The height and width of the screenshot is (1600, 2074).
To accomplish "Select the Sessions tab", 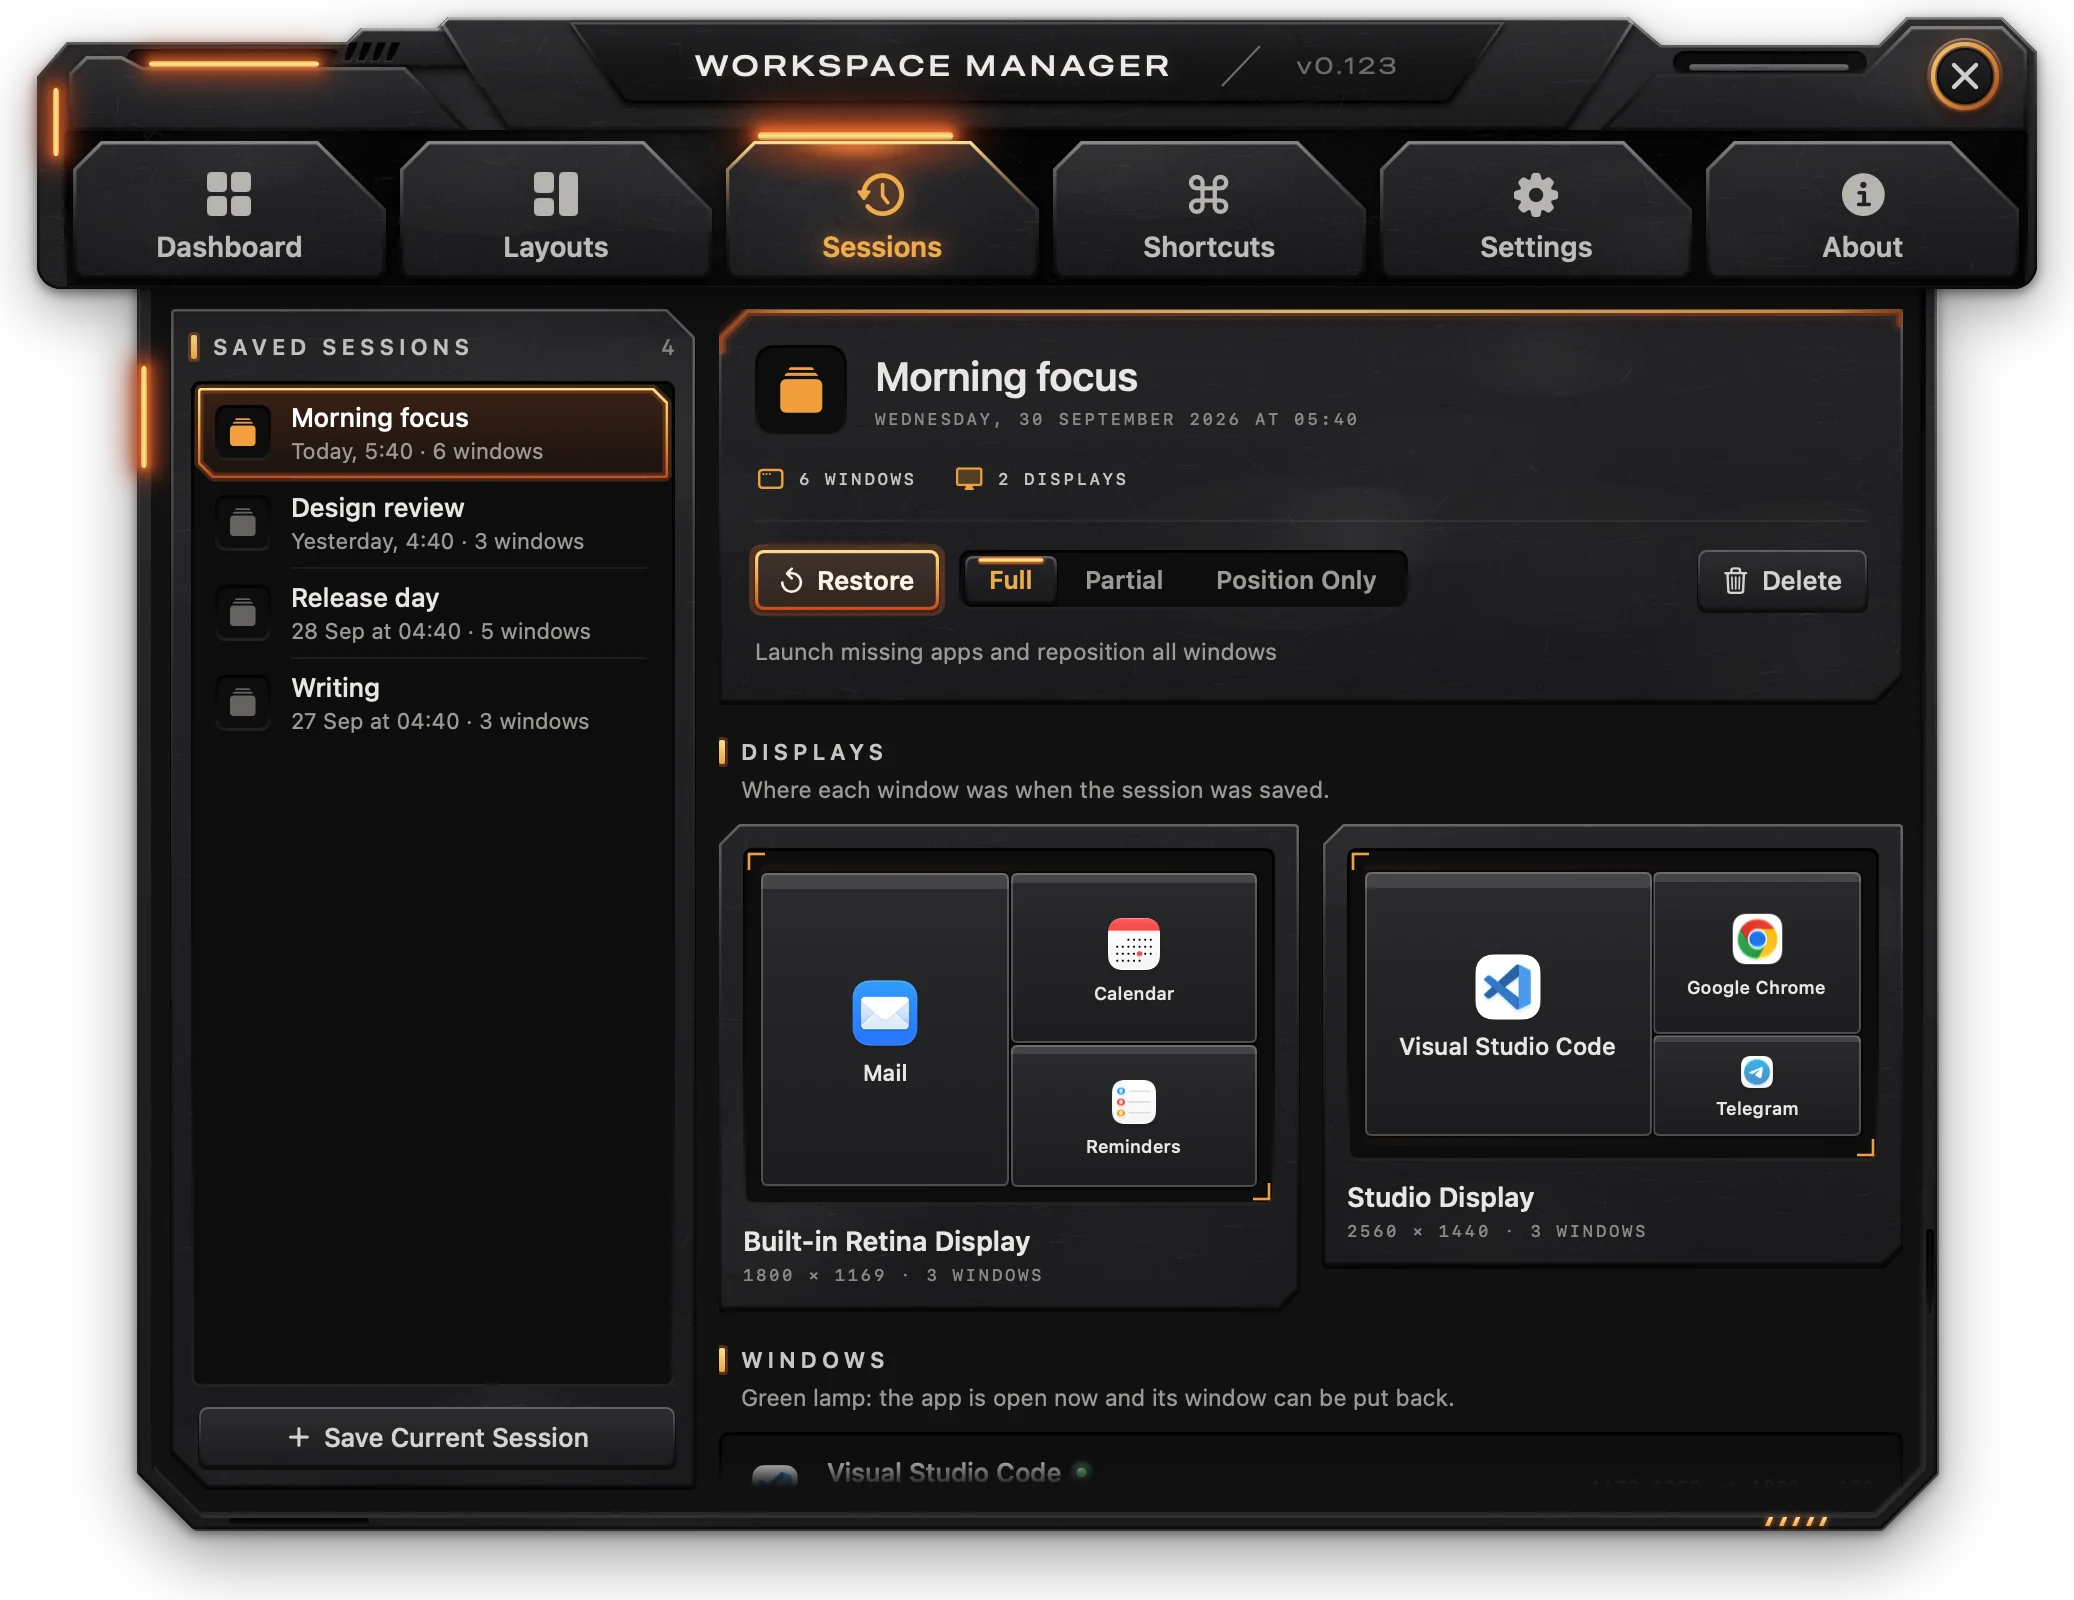I will pos(881,212).
